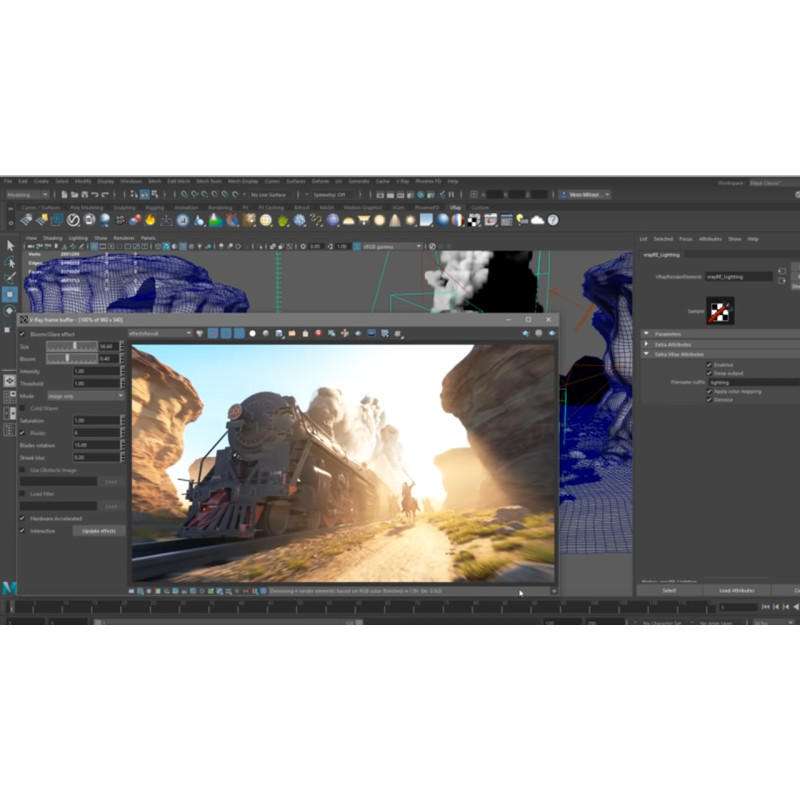Disable the Hardware Accelerated checkbox
This screenshot has width=800, height=800.
[23, 519]
